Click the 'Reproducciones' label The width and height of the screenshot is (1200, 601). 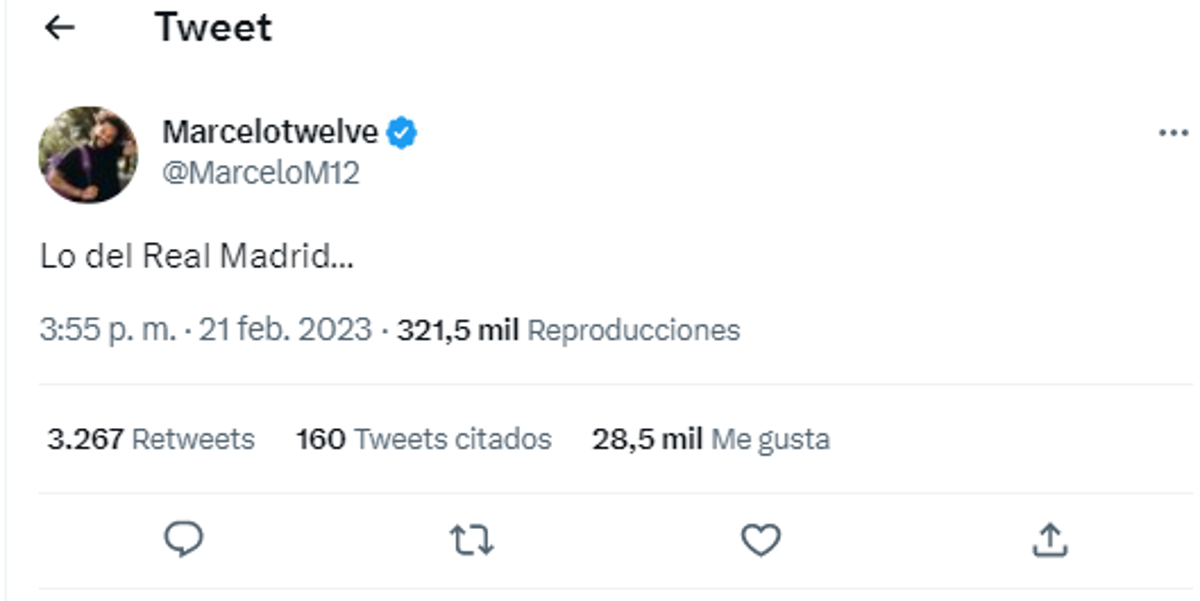click(633, 330)
